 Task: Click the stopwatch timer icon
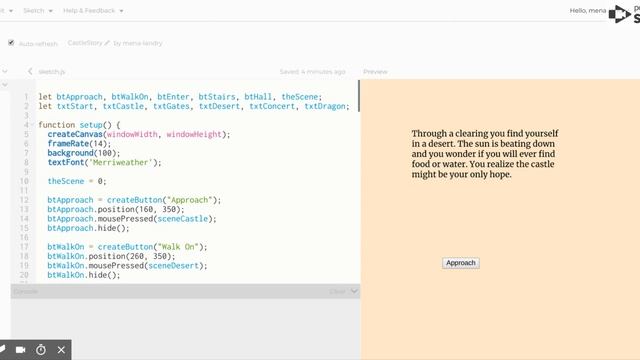pos(41,350)
